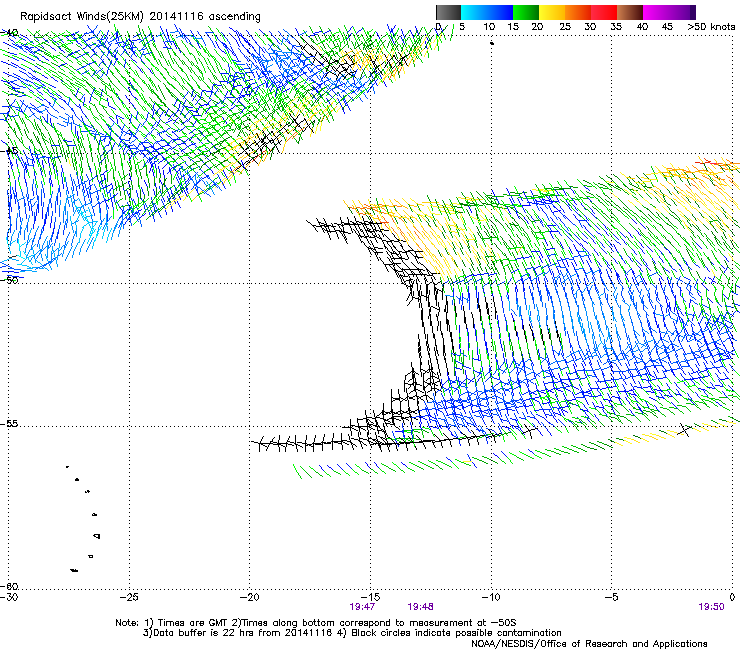This screenshot has width=740, height=650.
Task: Click the gray 0-5 knots color swatch
Action: click(x=448, y=12)
